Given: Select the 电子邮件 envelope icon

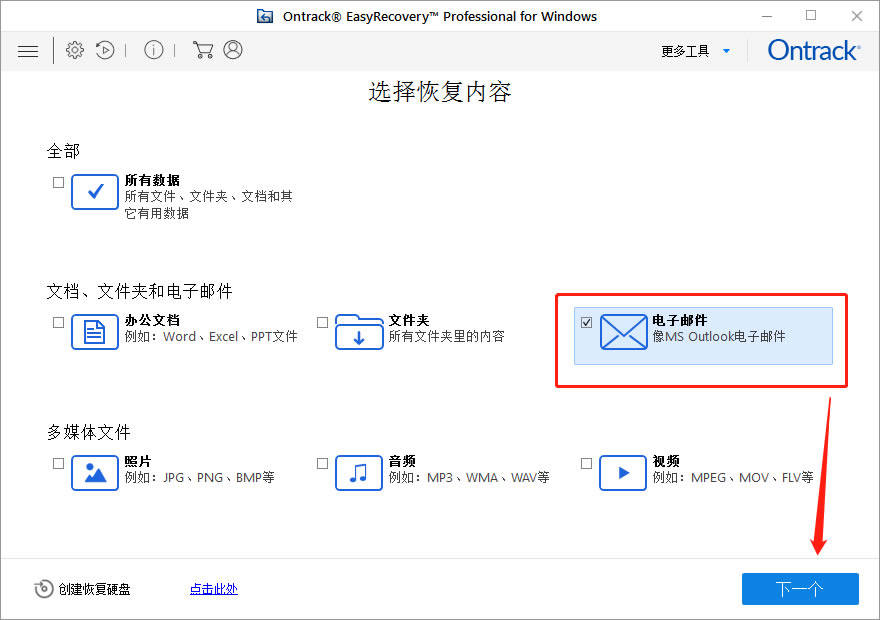Looking at the screenshot, I should pos(623,332).
